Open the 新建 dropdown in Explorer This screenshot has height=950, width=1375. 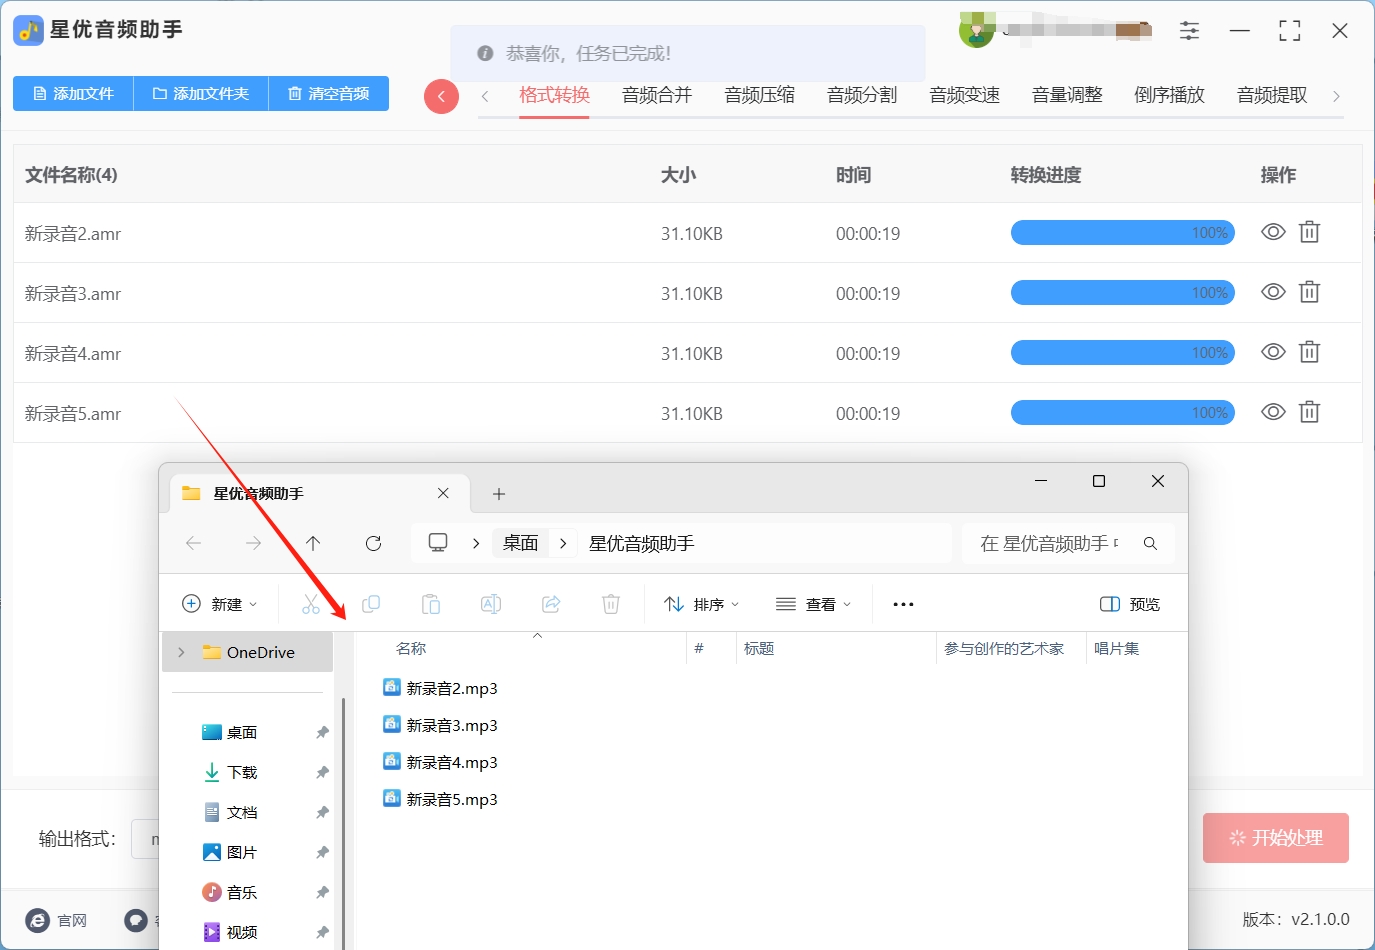click(x=220, y=604)
